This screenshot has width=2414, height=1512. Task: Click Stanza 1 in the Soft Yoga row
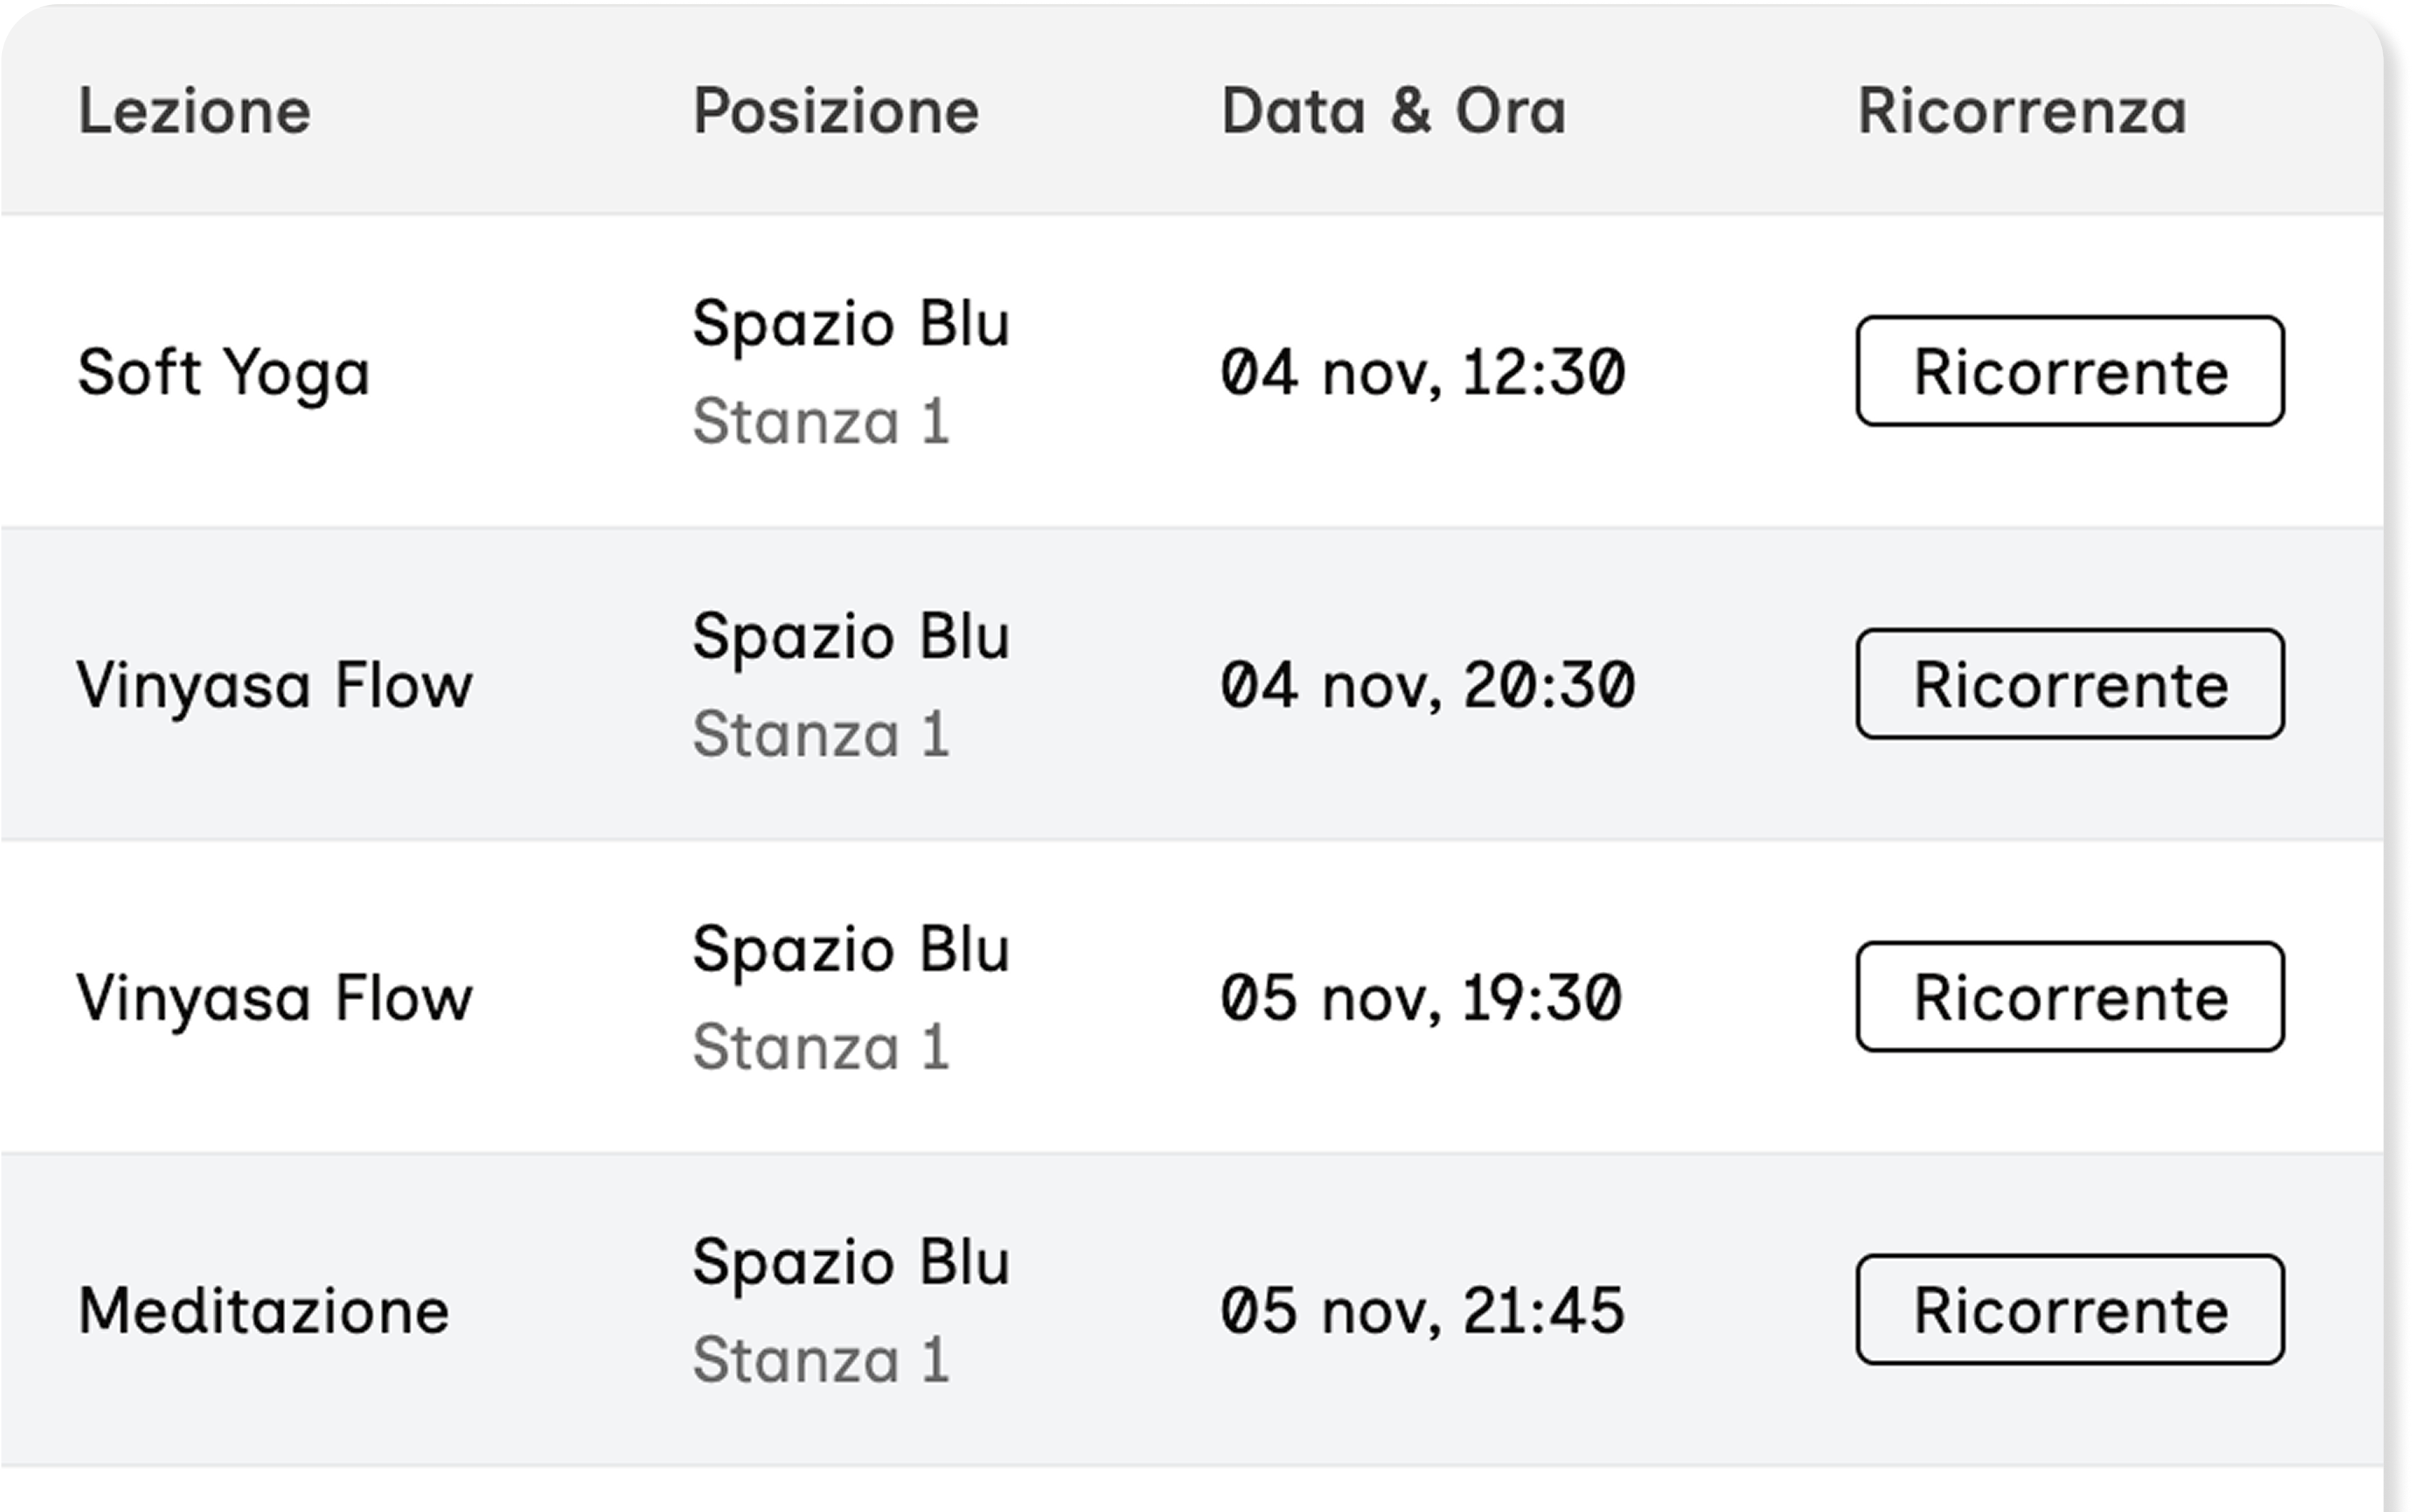pos(820,423)
